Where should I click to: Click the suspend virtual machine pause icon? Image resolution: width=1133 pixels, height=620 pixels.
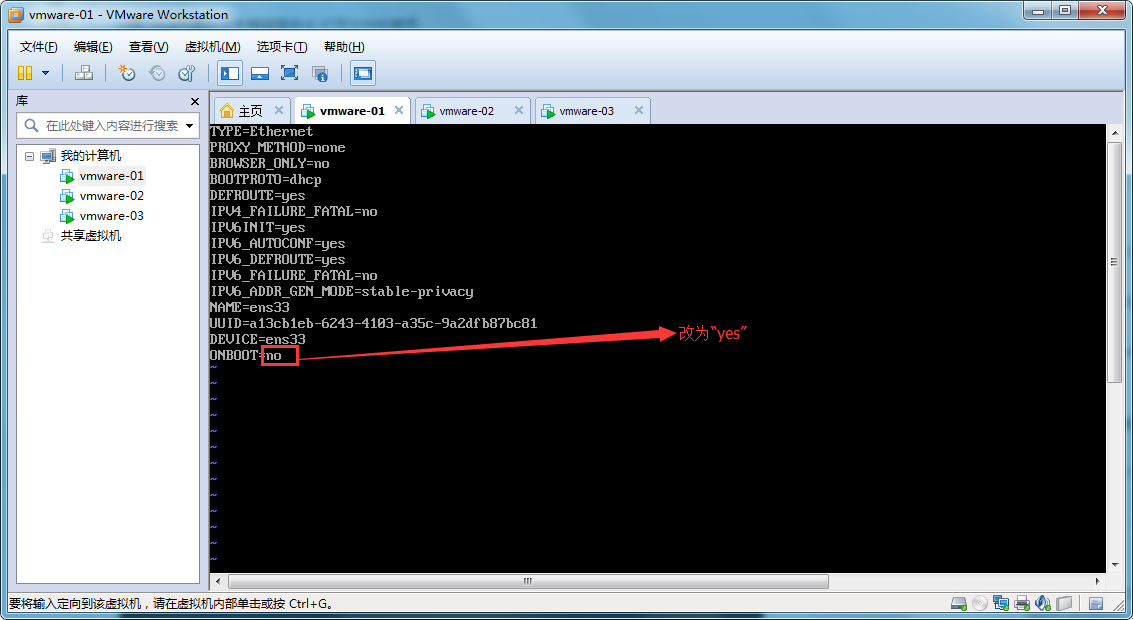(x=25, y=73)
